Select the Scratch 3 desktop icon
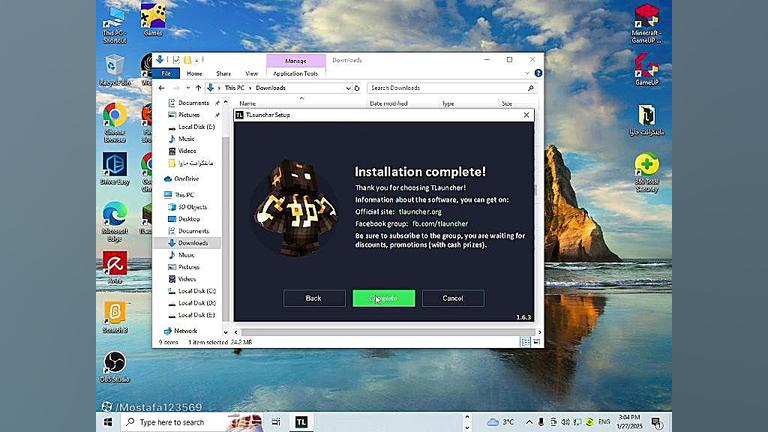The width and height of the screenshot is (768, 432). [115, 318]
